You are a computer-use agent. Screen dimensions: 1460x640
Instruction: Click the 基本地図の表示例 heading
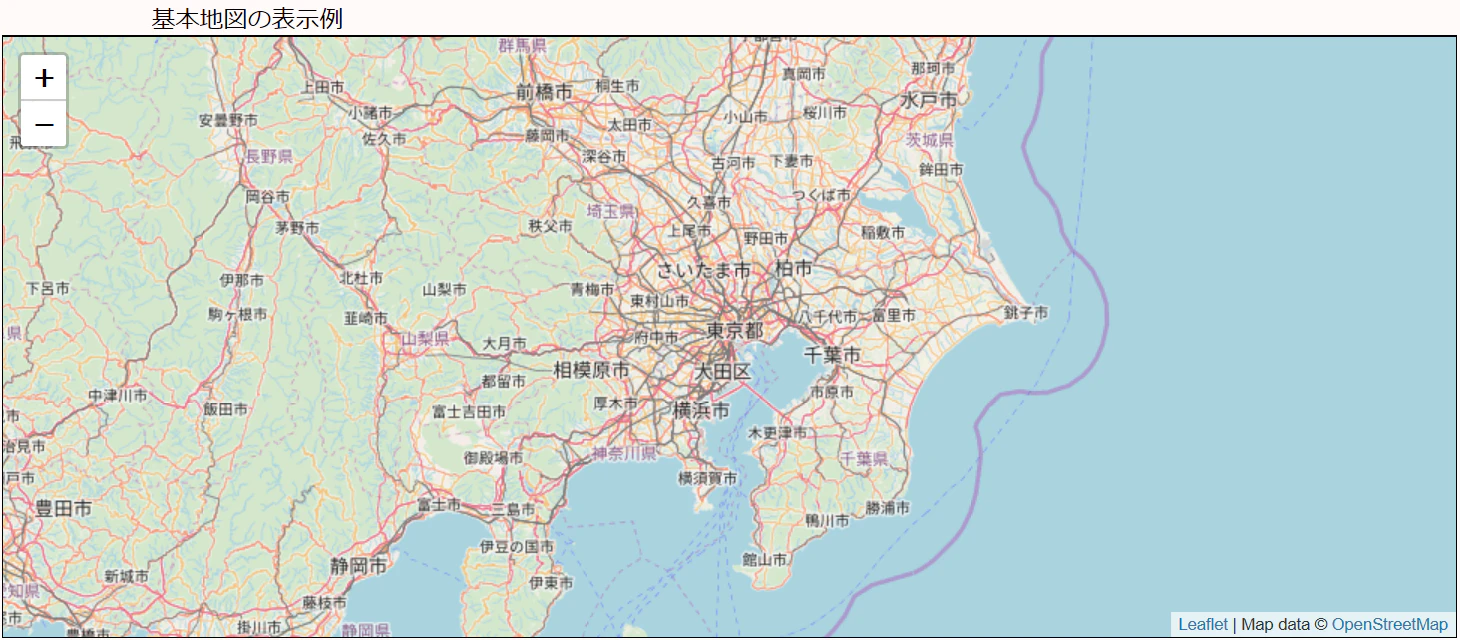click(247, 19)
